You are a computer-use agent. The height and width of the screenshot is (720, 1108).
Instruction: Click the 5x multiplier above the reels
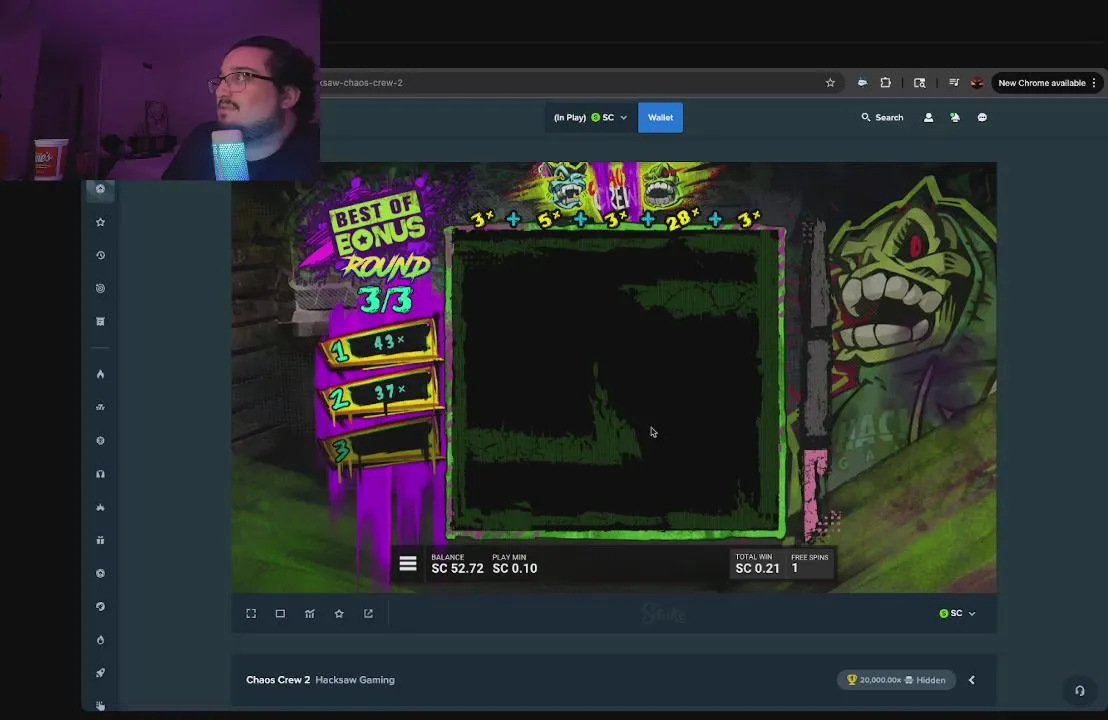click(x=549, y=219)
